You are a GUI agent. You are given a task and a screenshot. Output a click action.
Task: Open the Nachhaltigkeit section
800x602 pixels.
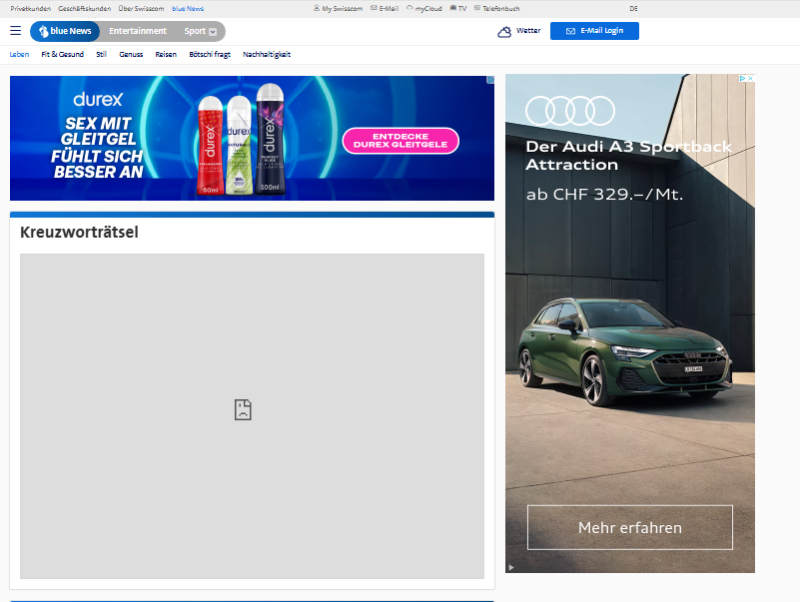coord(266,54)
